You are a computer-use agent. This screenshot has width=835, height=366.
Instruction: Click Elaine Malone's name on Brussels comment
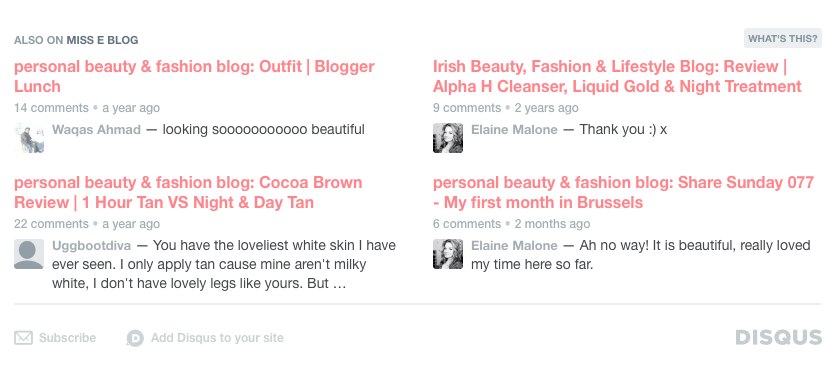pyautogui.click(x=514, y=246)
